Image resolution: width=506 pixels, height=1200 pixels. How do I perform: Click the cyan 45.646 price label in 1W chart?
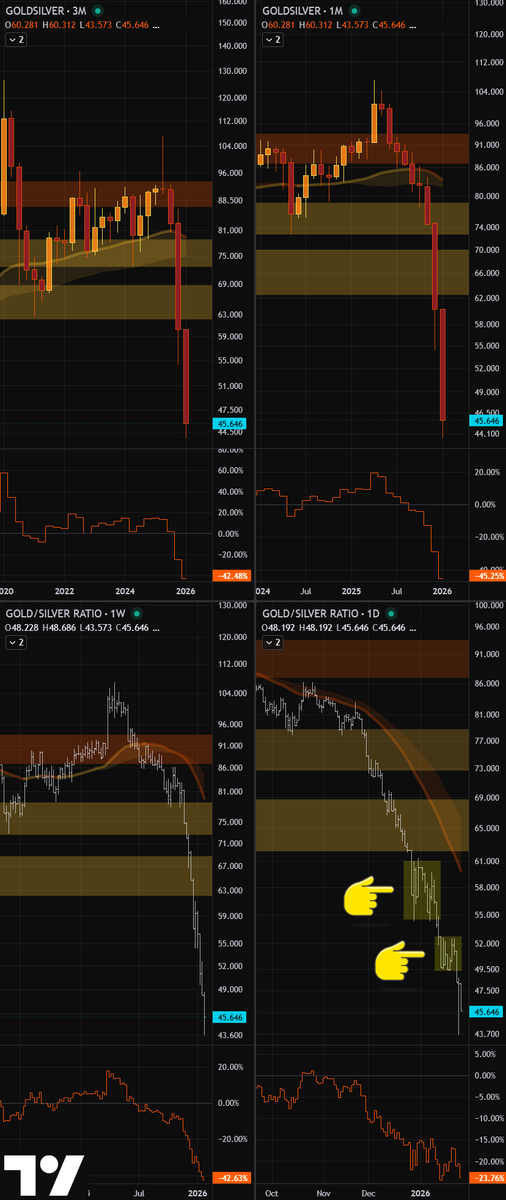(x=230, y=1016)
